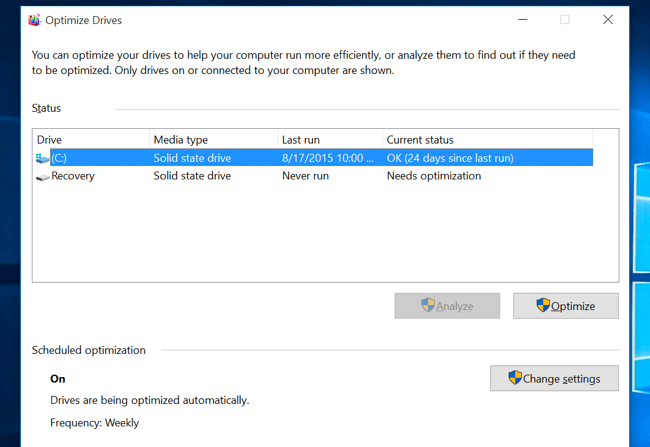Click the Current status column header
Image resolution: width=650 pixels, height=447 pixels.
(x=487, y=140)
